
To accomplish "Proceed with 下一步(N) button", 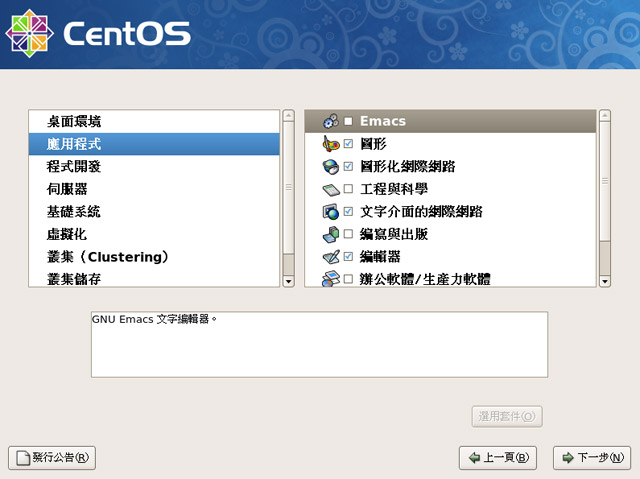I will [592, 458].
